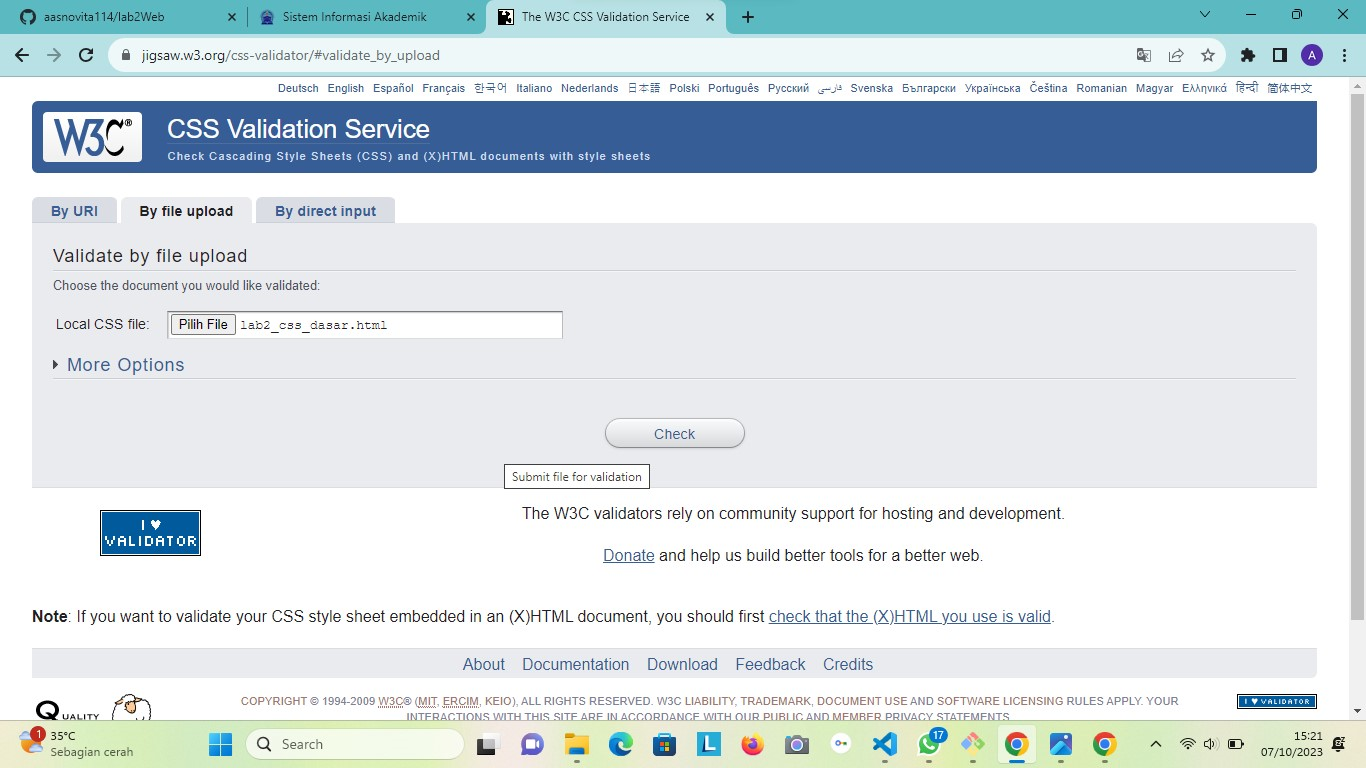Open the Extensions puzzle icon
The width and height of the screenshot is (1366, 768).
[1247, 56]
